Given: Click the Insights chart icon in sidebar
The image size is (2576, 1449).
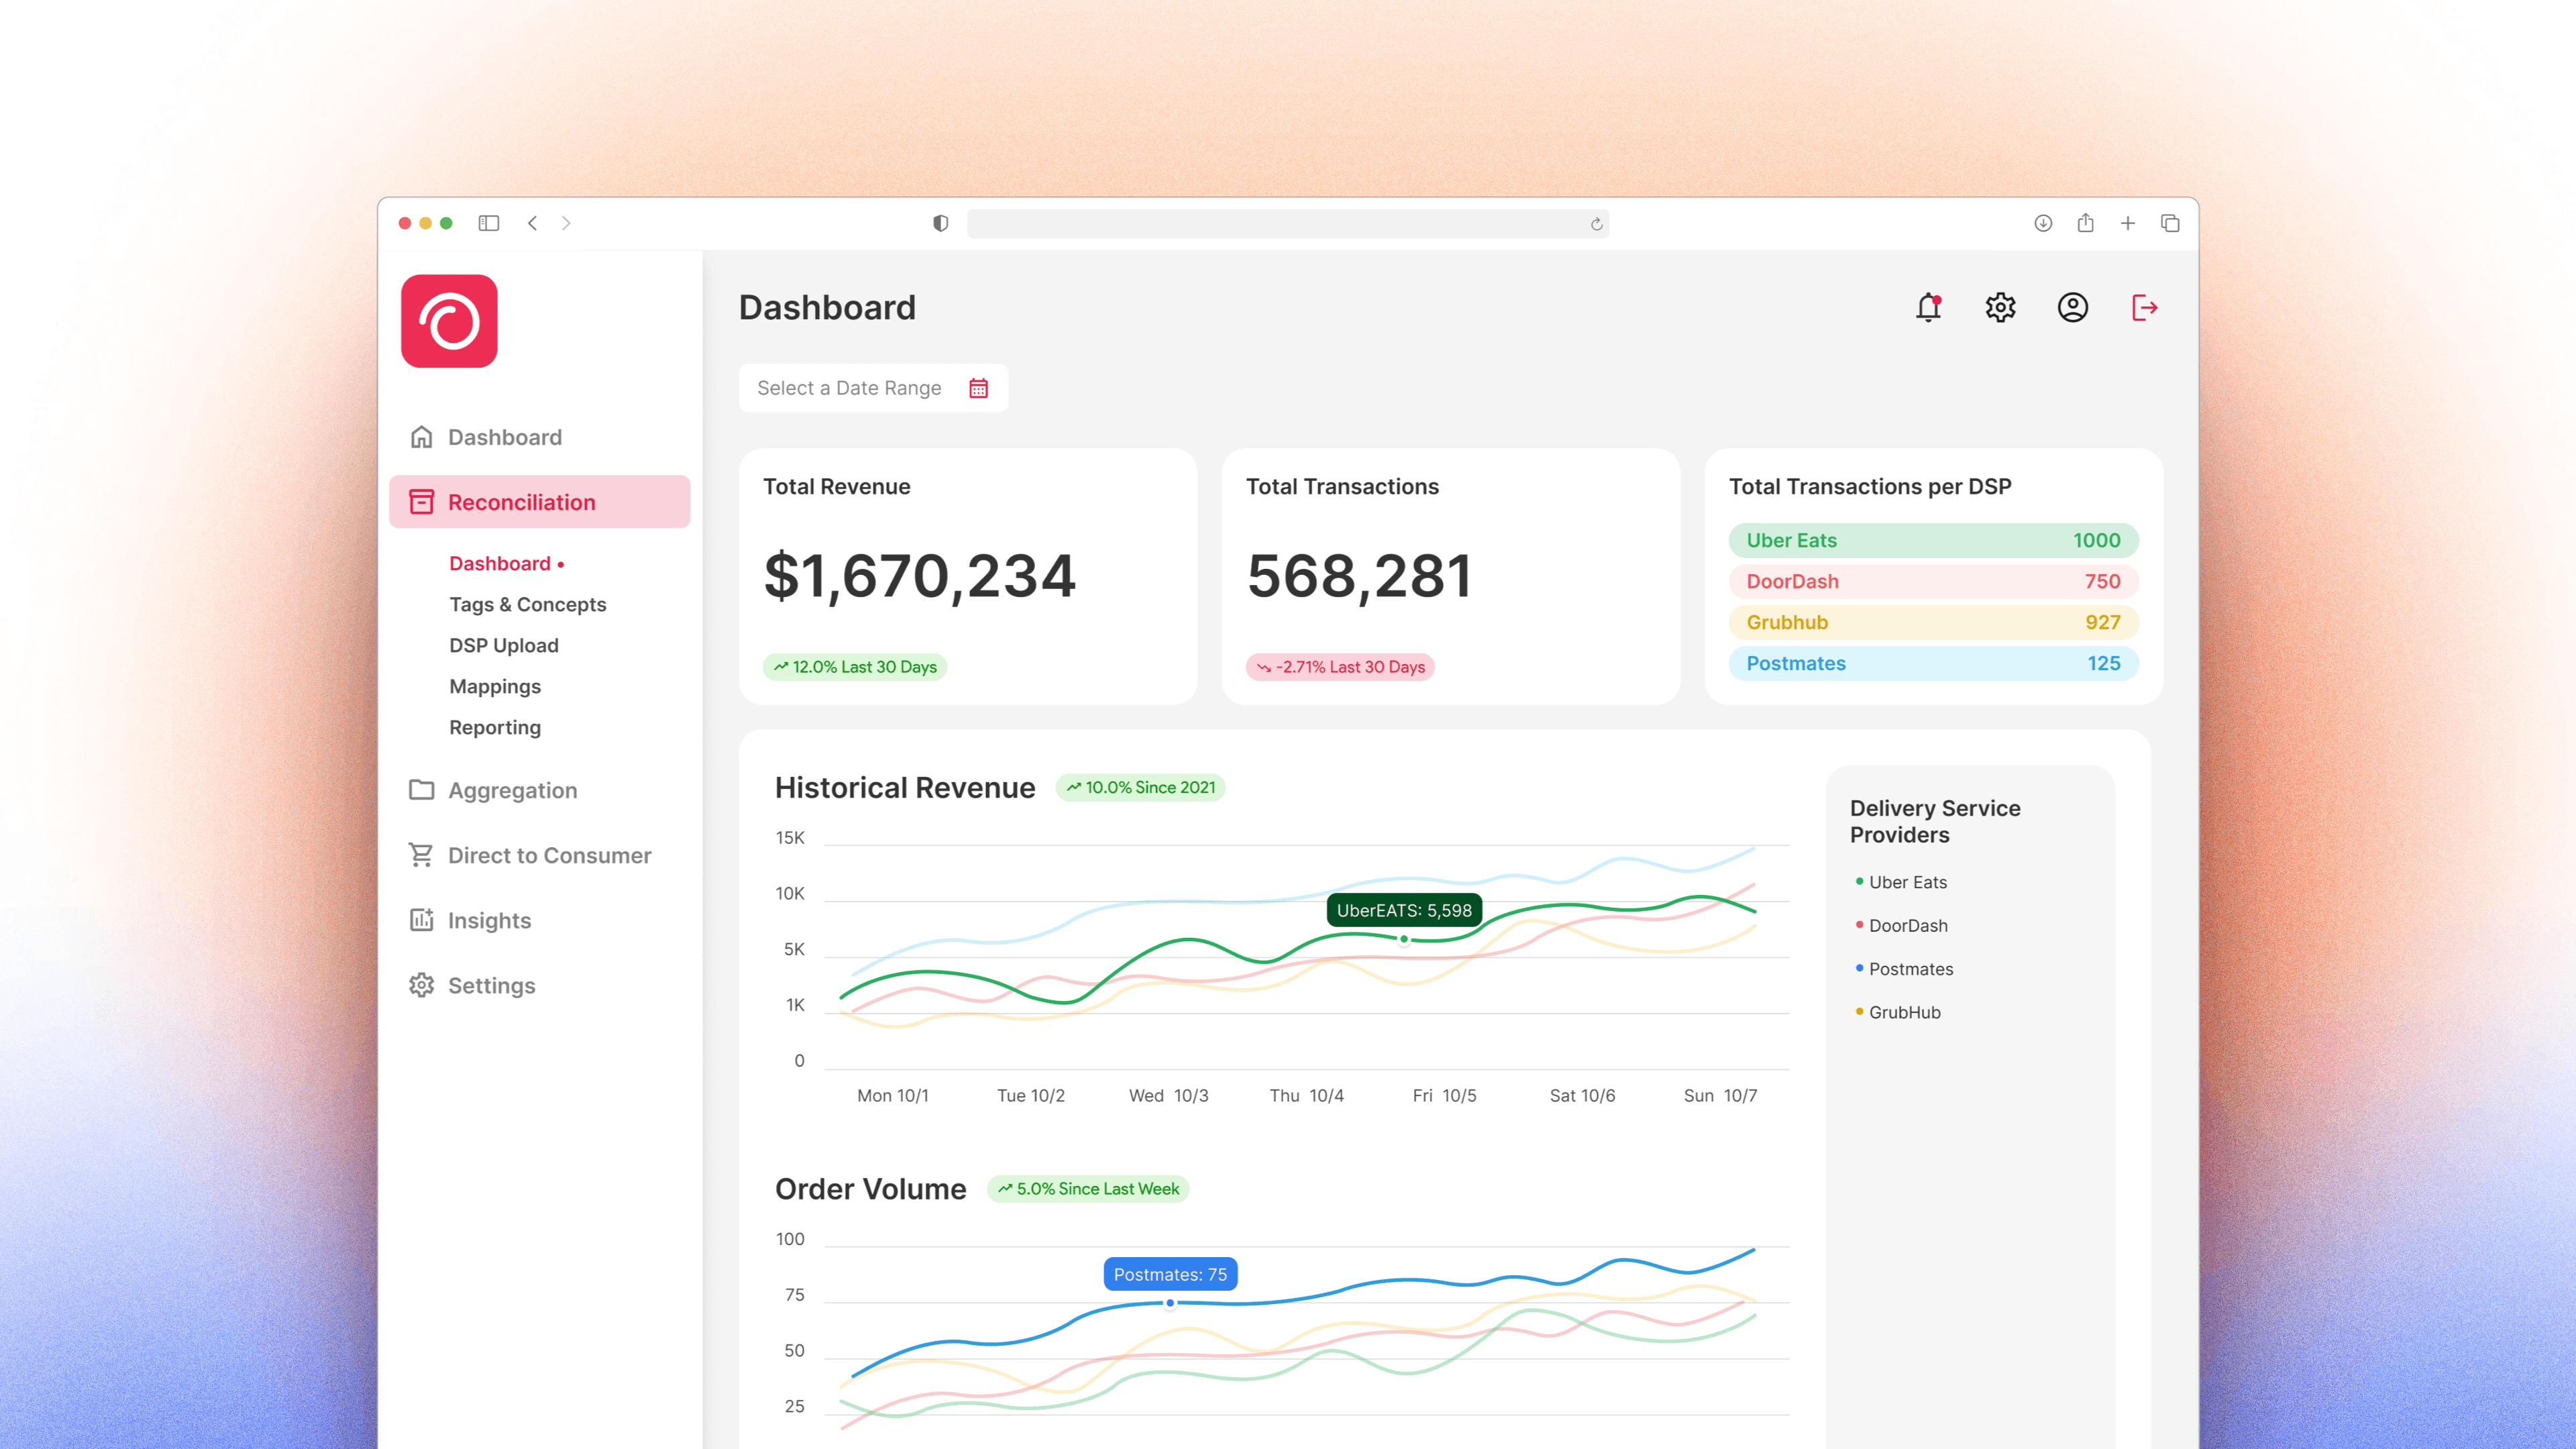Looking at the screenshot, I should 421,920.
